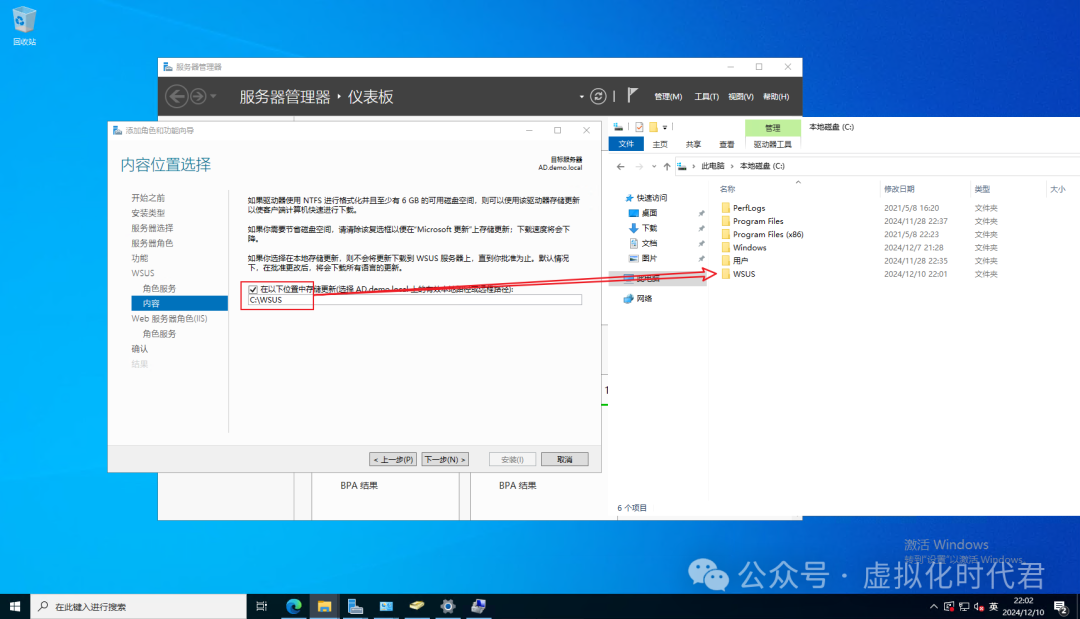The height and width of the screenshot is (619, 1080).
Task: Go to 服务器选择 wizard step
Action: click(152, 228)
